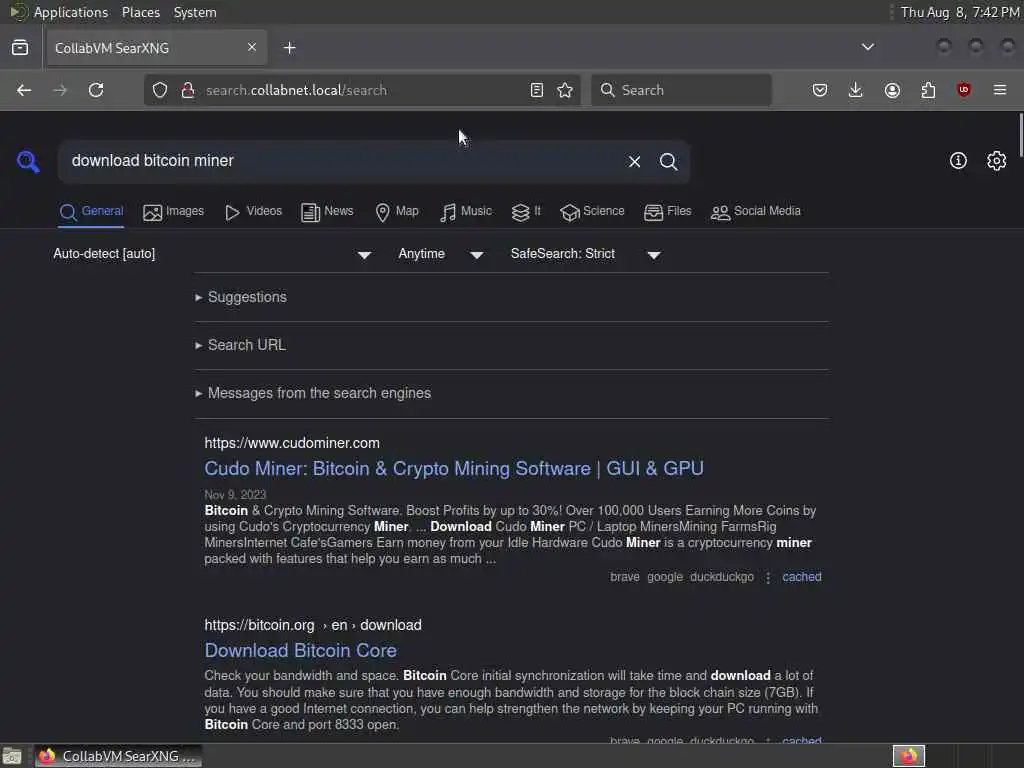1024x768 pixels.
Task: Open the System menu
Action: (195, 12)
